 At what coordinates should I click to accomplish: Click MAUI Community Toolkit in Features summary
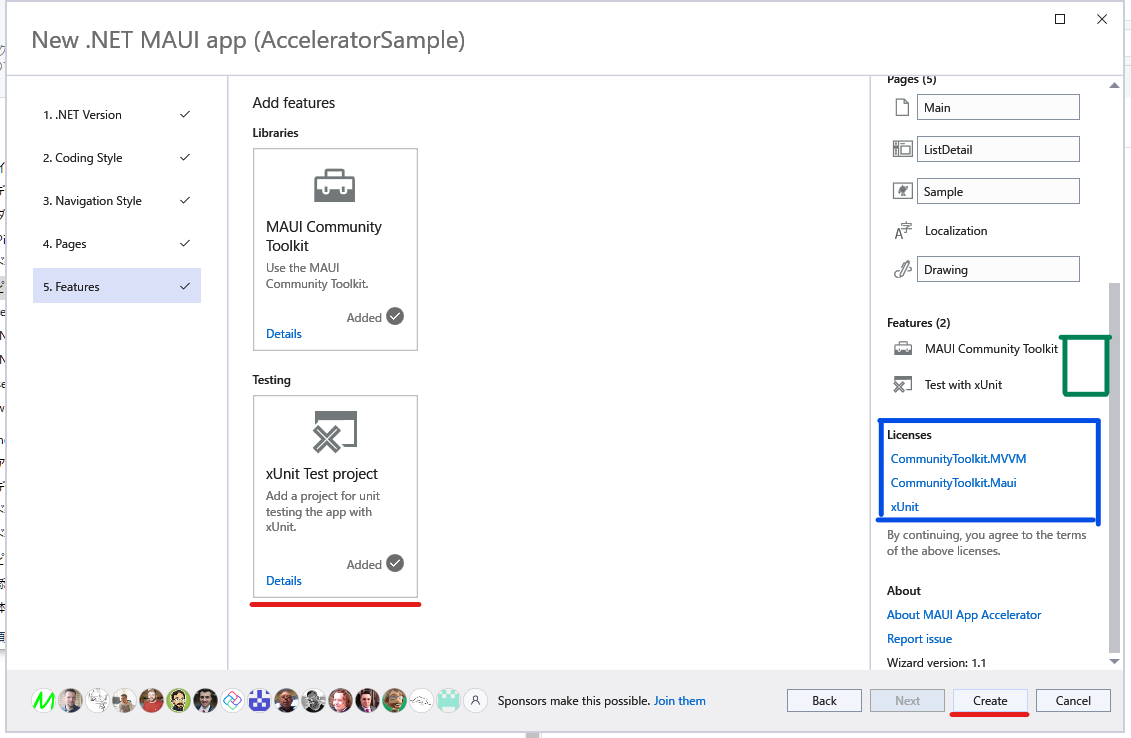(x=991, y=349)
